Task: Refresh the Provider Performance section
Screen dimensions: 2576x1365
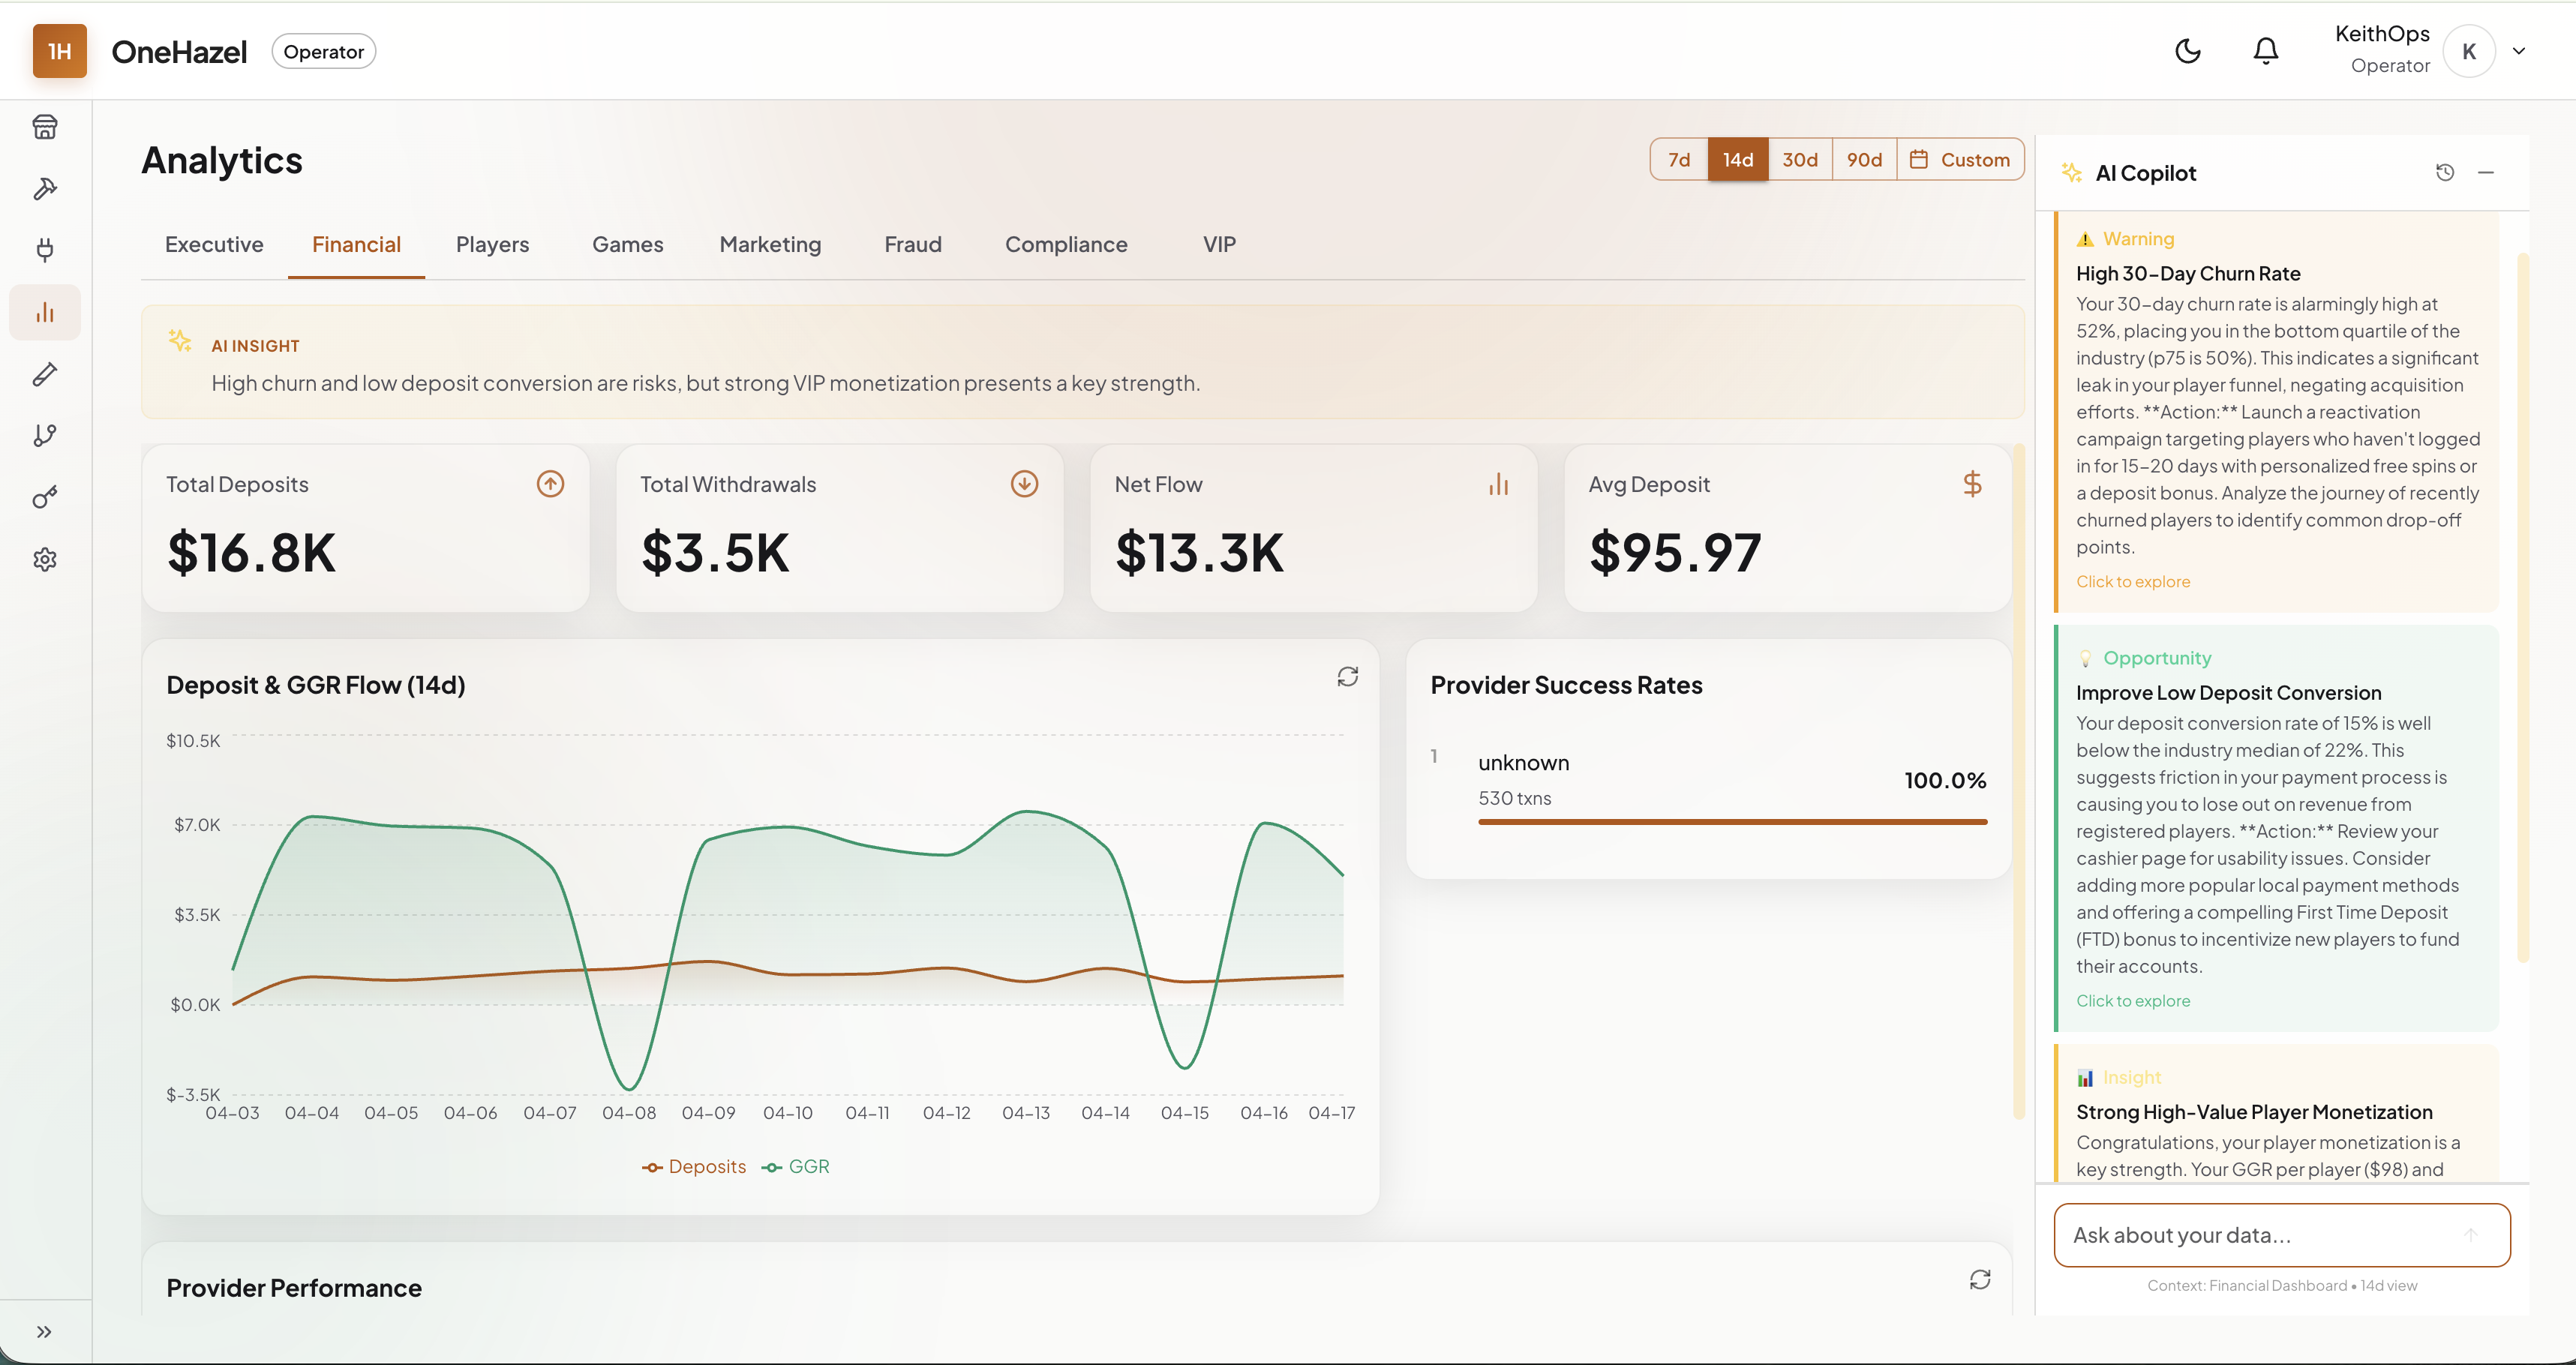Action: tap(1980, 1280)
